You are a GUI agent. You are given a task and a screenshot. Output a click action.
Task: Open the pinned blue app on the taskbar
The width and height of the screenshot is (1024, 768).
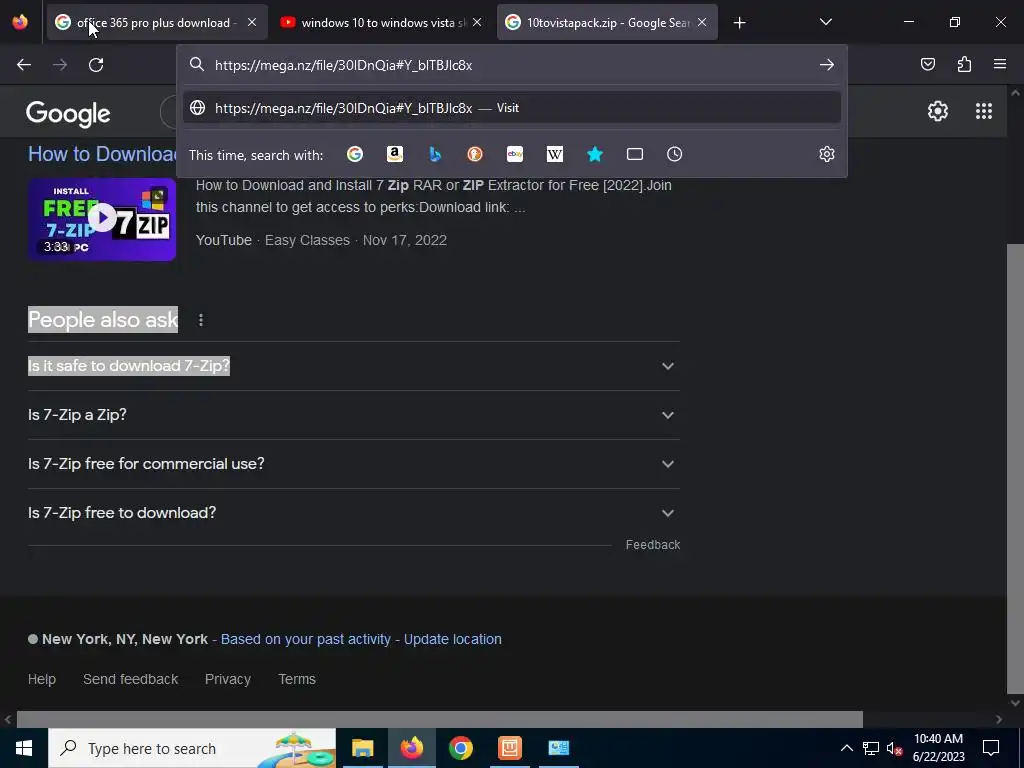click(558, 748)
